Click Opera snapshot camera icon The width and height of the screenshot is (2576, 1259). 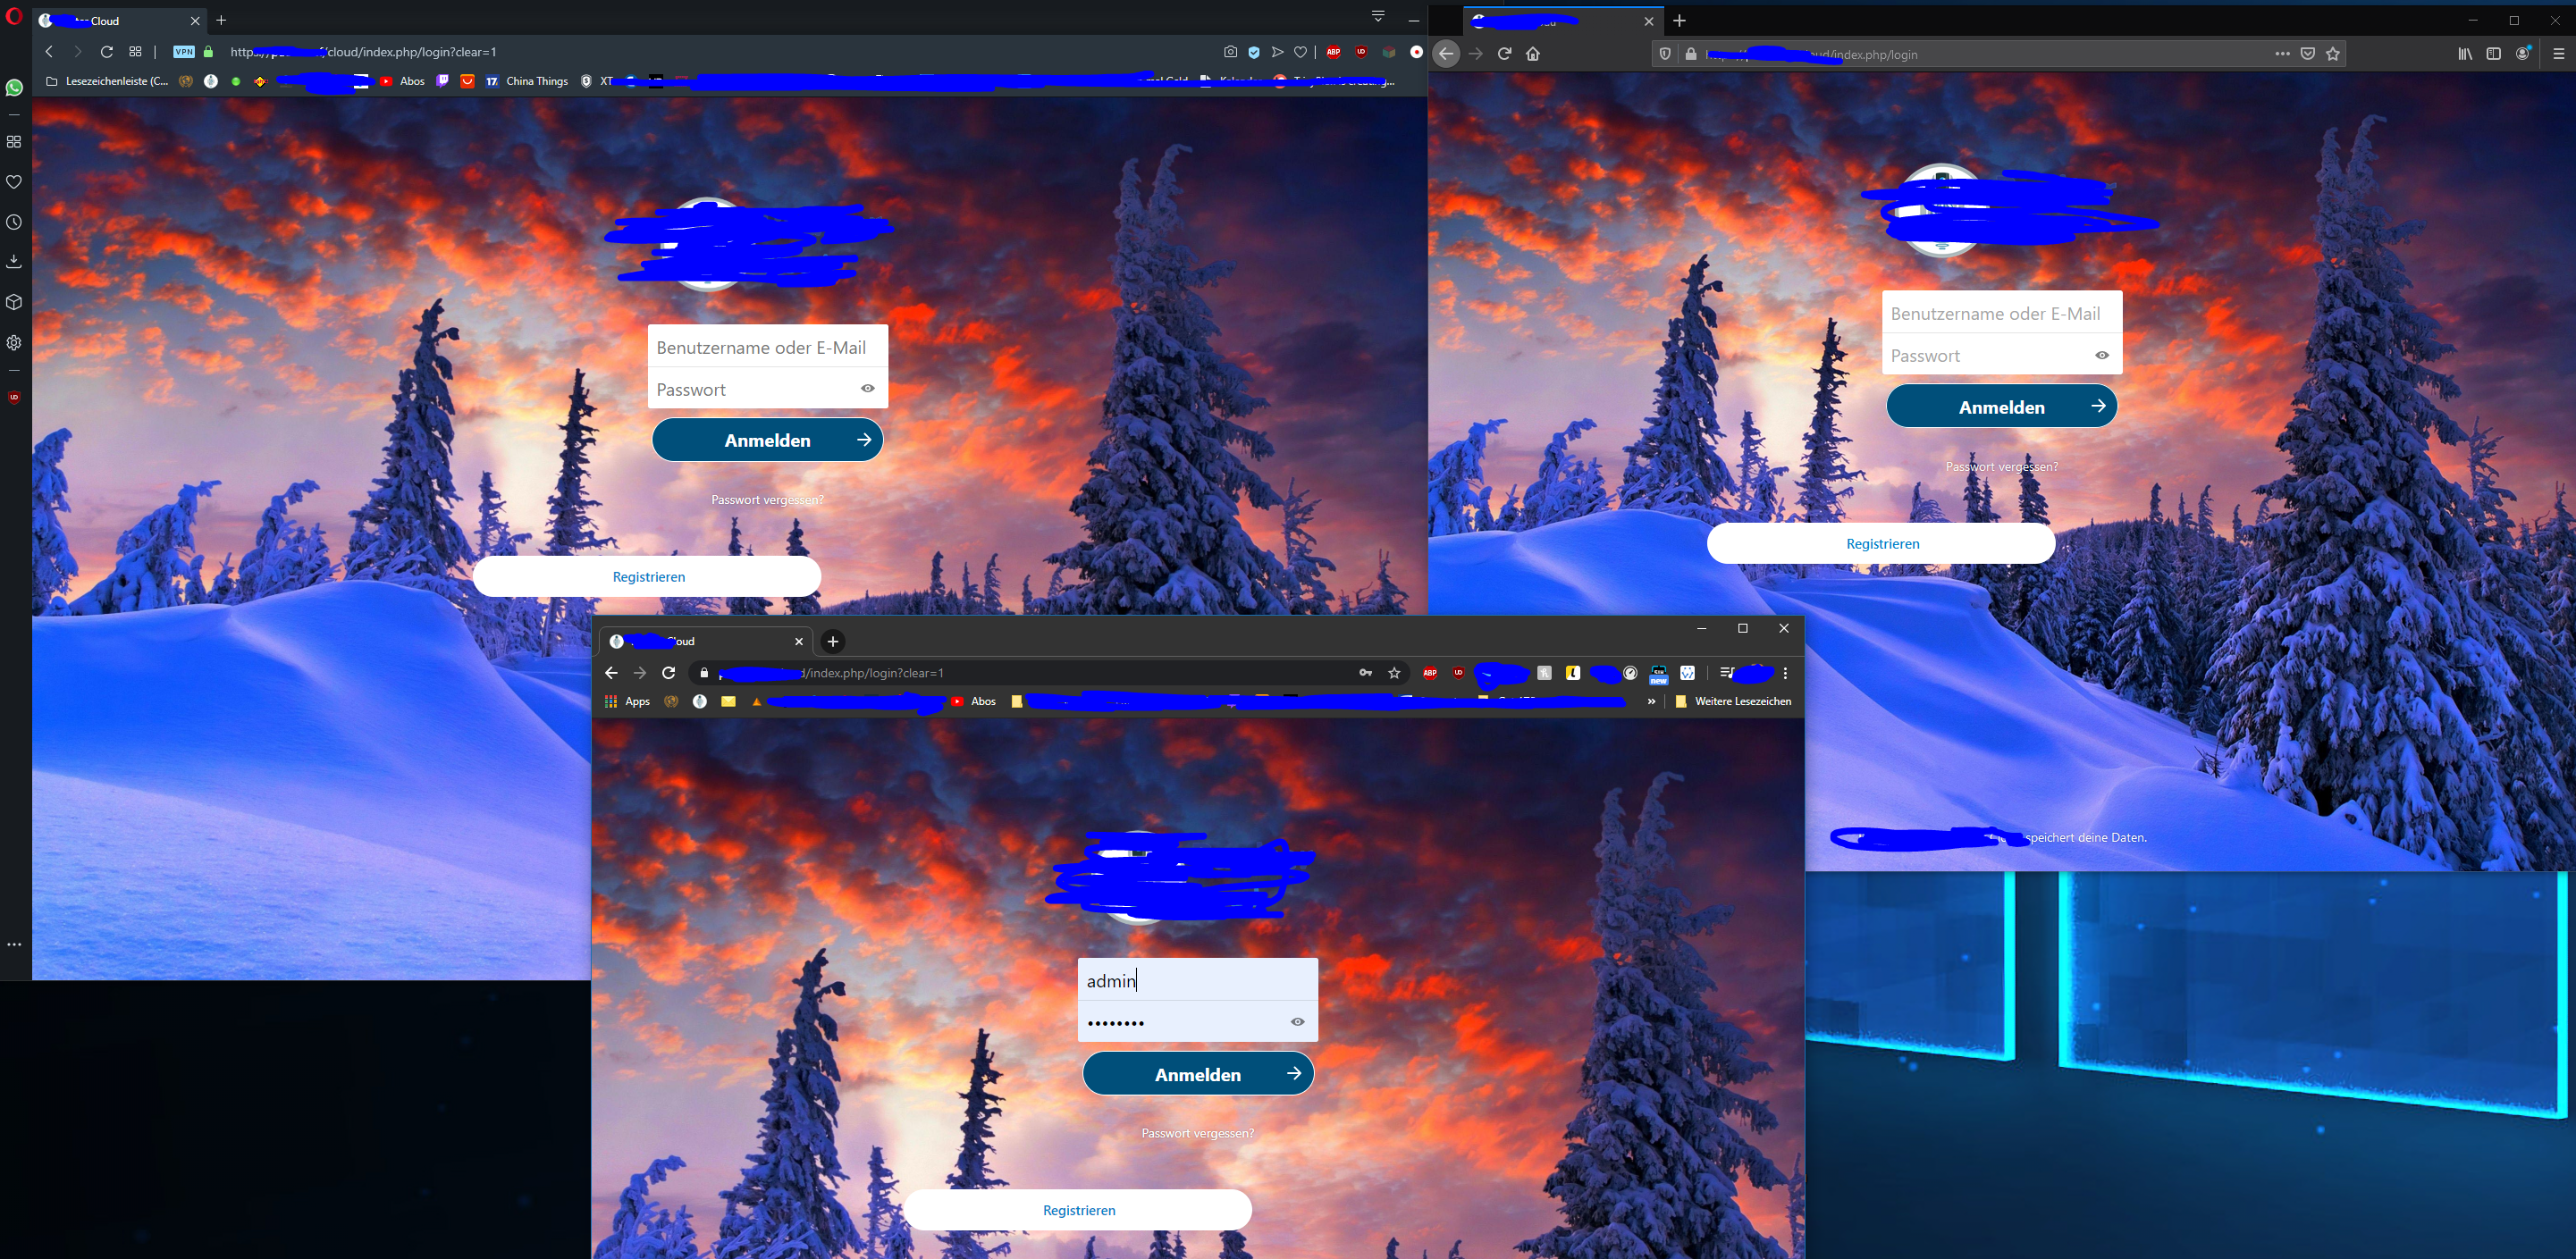(1230, 52)
